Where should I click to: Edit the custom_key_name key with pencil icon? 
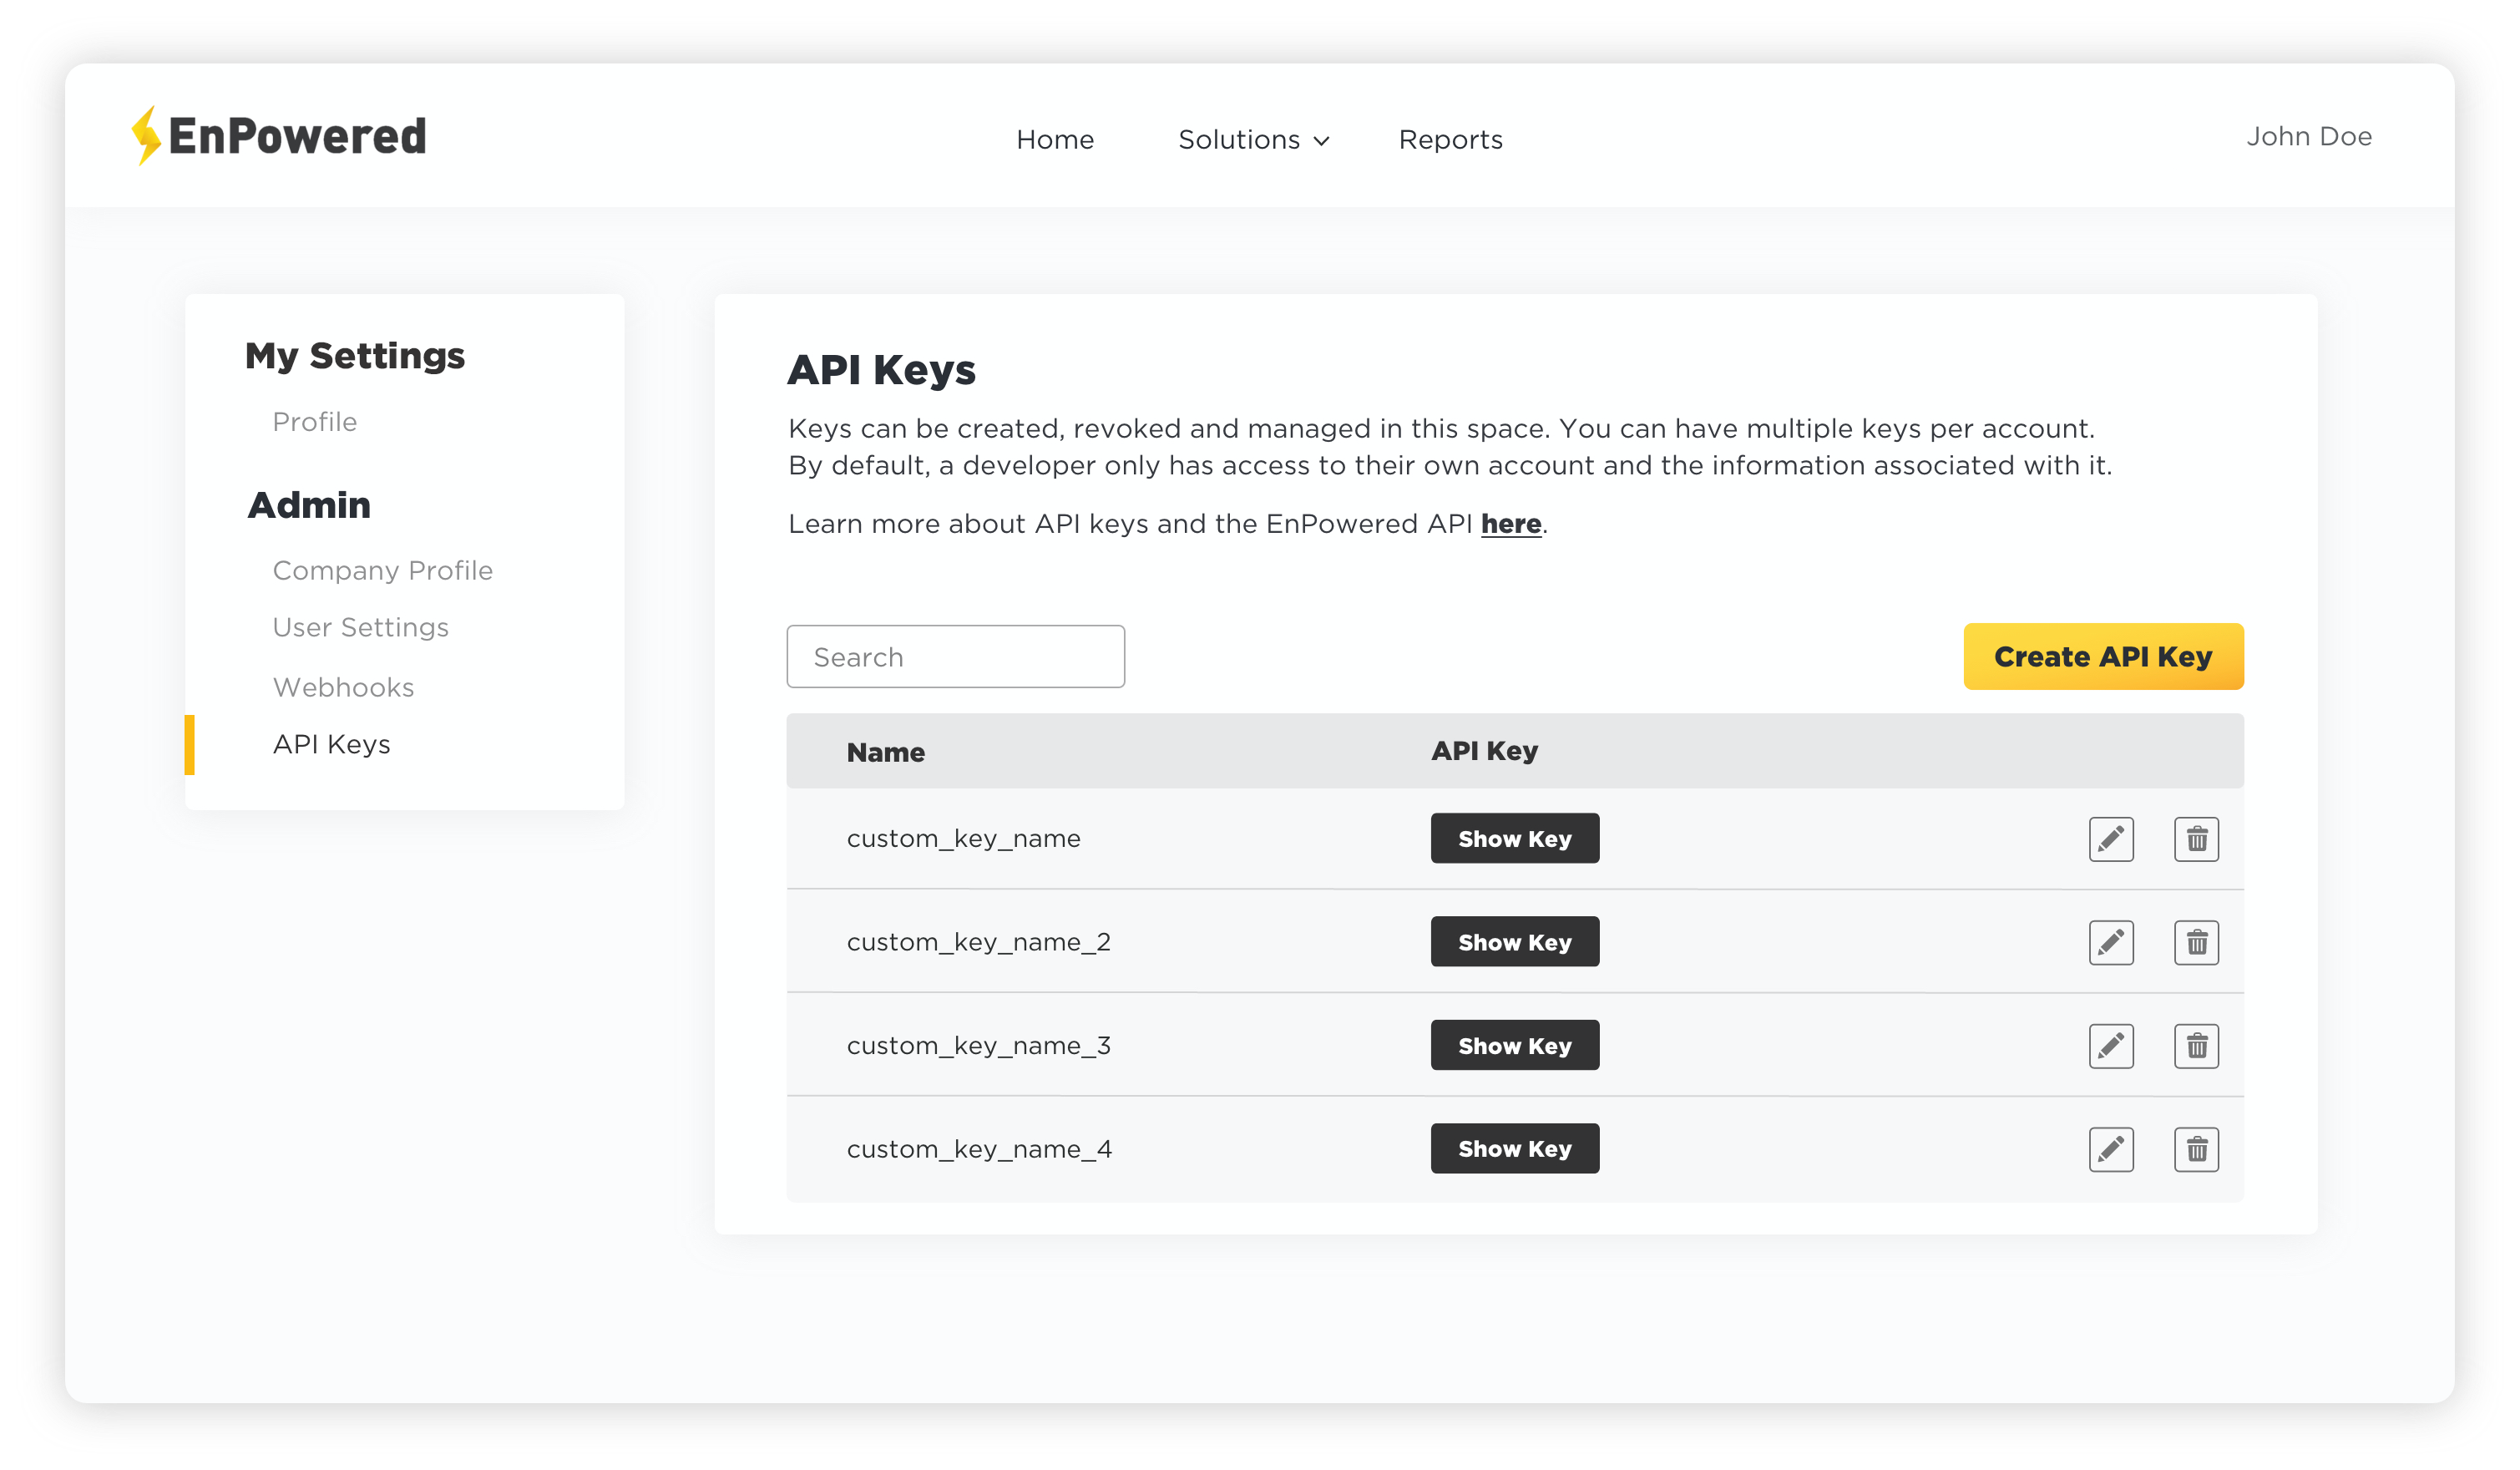click(x=2111, y=839)
